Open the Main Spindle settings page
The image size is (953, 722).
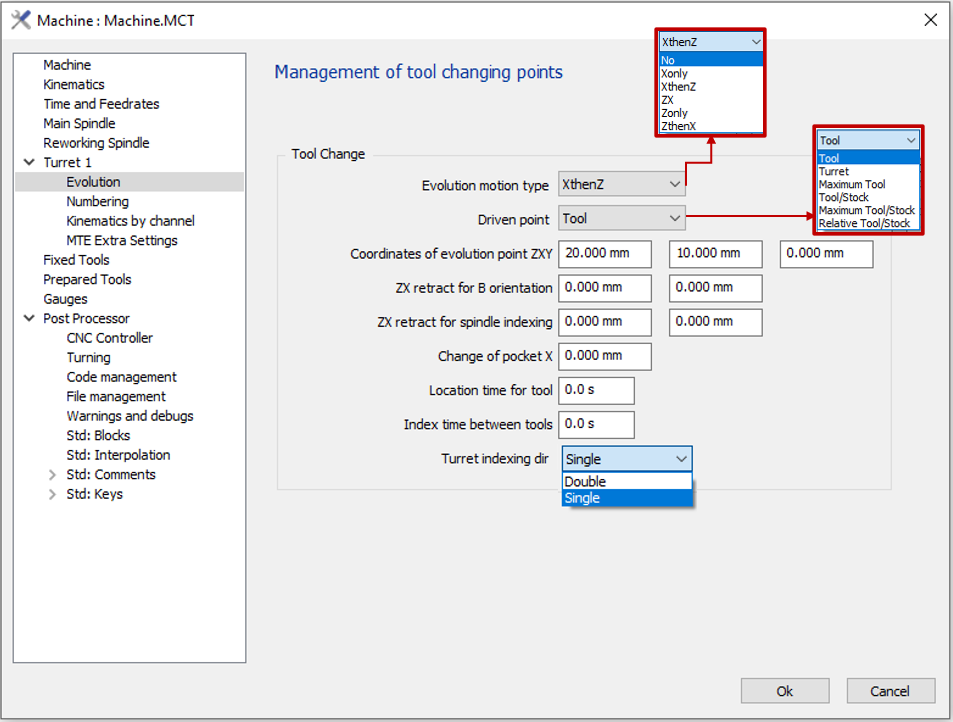79,124
